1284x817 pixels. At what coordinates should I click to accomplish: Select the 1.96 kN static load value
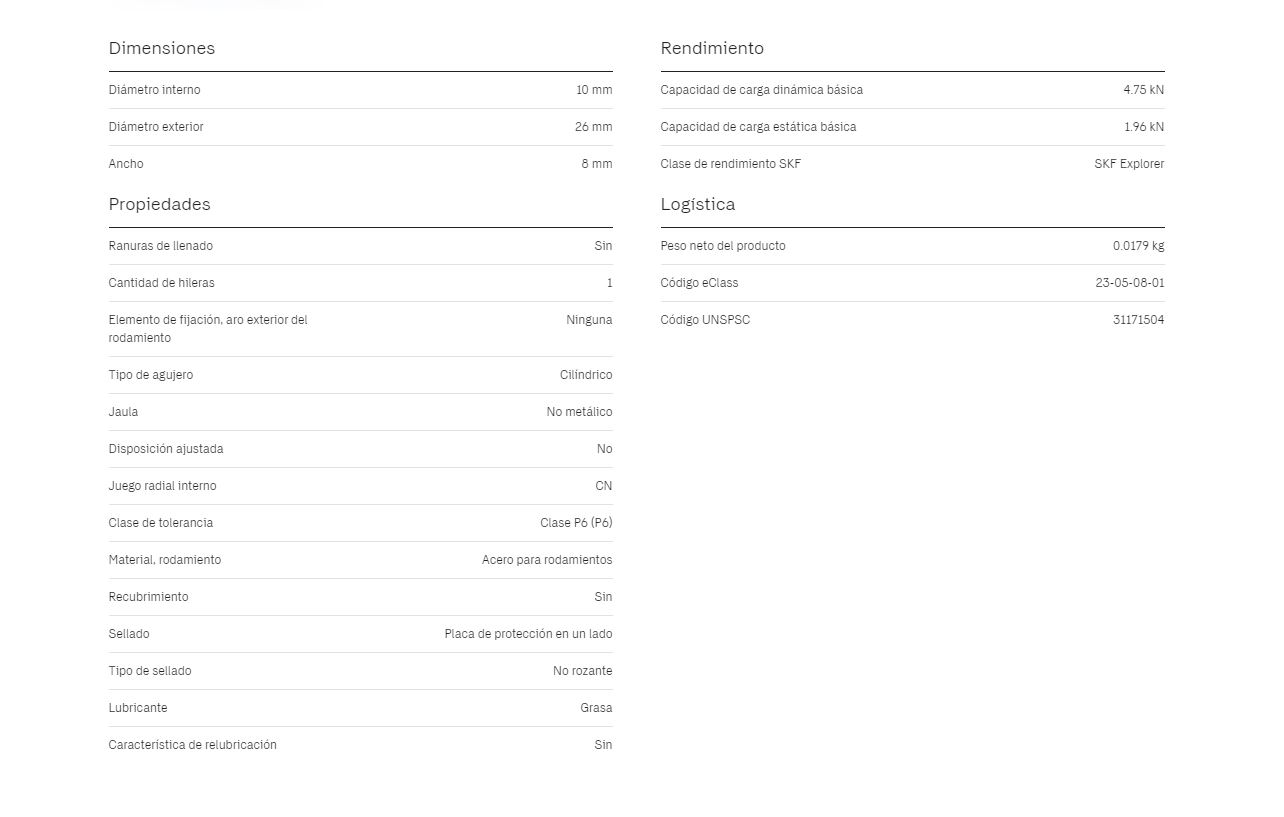point(1144,127)
